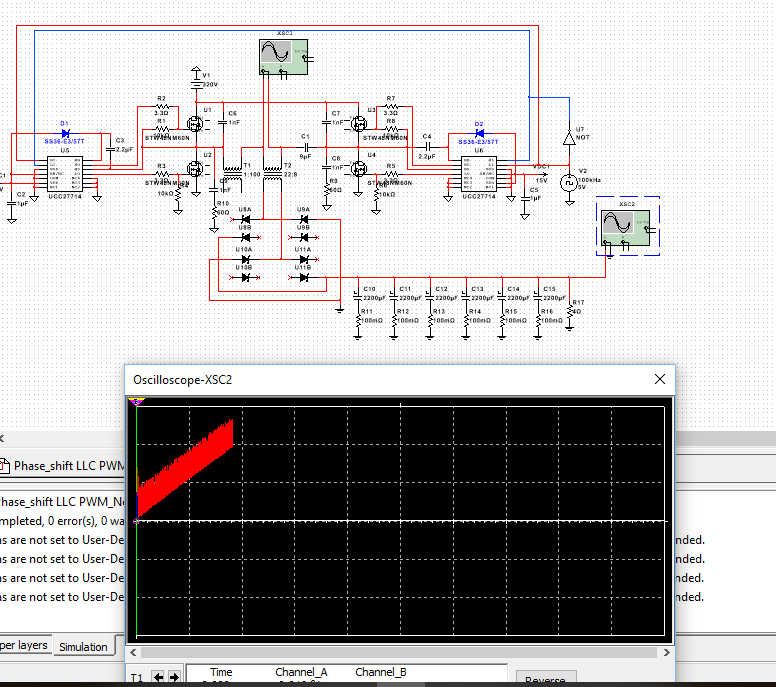Select the R17 load resistor
Image resolution: width=776 pixels, height=687 pixels.
[571, 311]
